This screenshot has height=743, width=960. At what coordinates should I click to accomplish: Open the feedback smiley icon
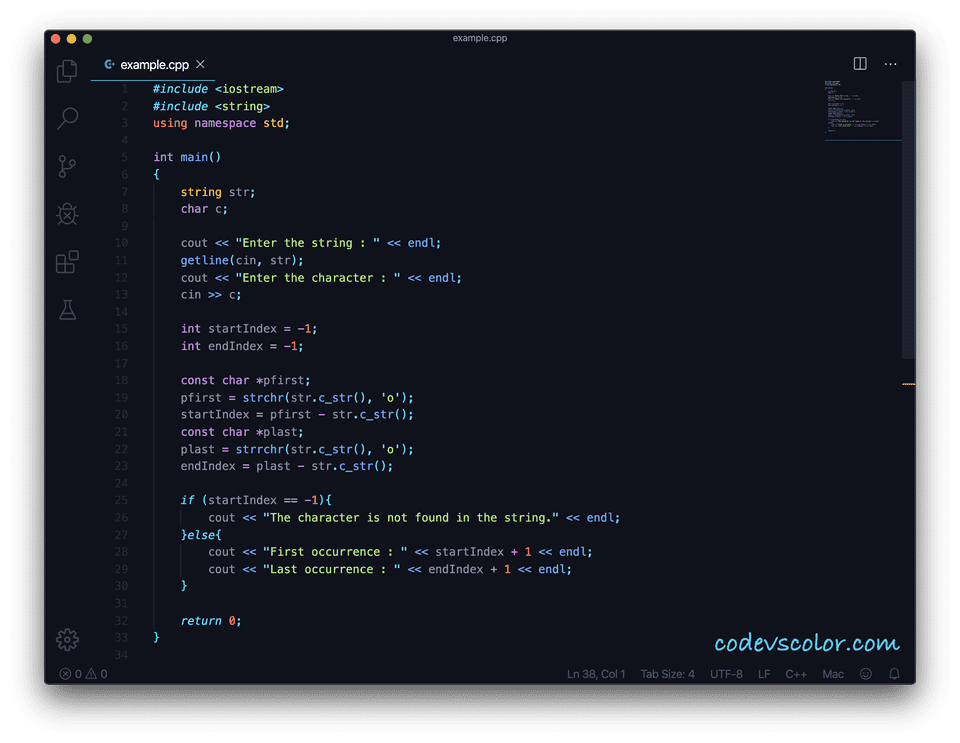click(x=865, y=673)
